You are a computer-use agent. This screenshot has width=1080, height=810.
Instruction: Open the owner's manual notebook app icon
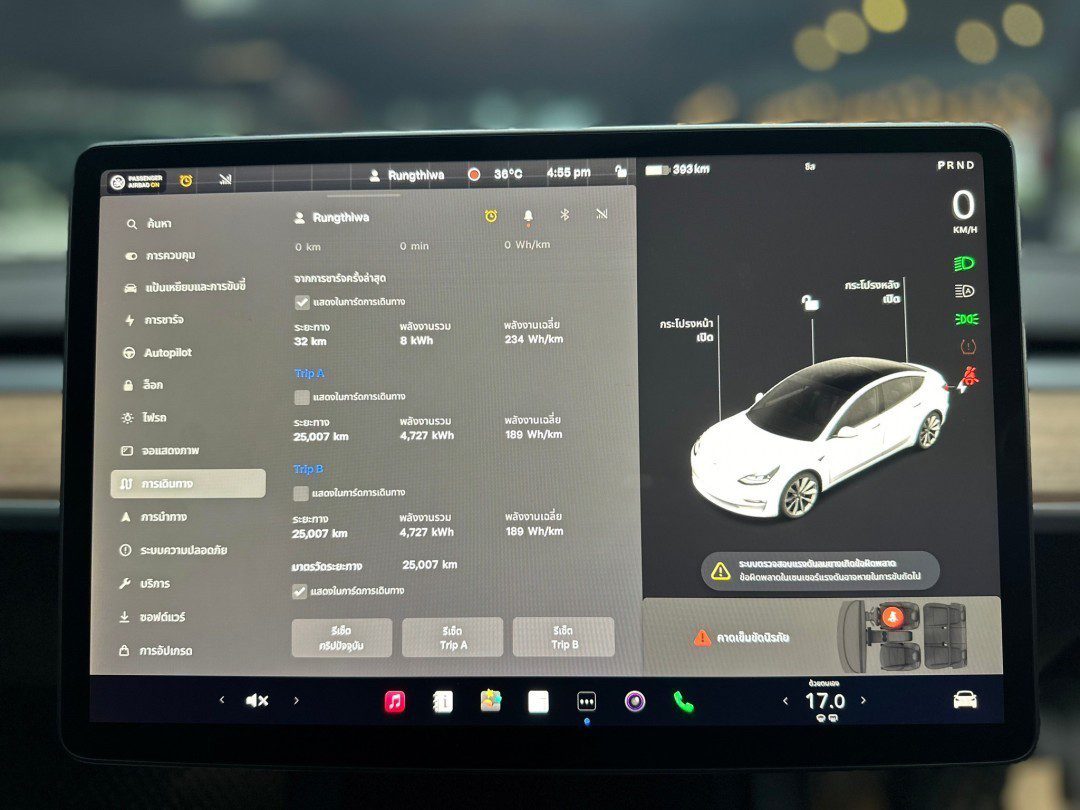[x=443, y=701]
